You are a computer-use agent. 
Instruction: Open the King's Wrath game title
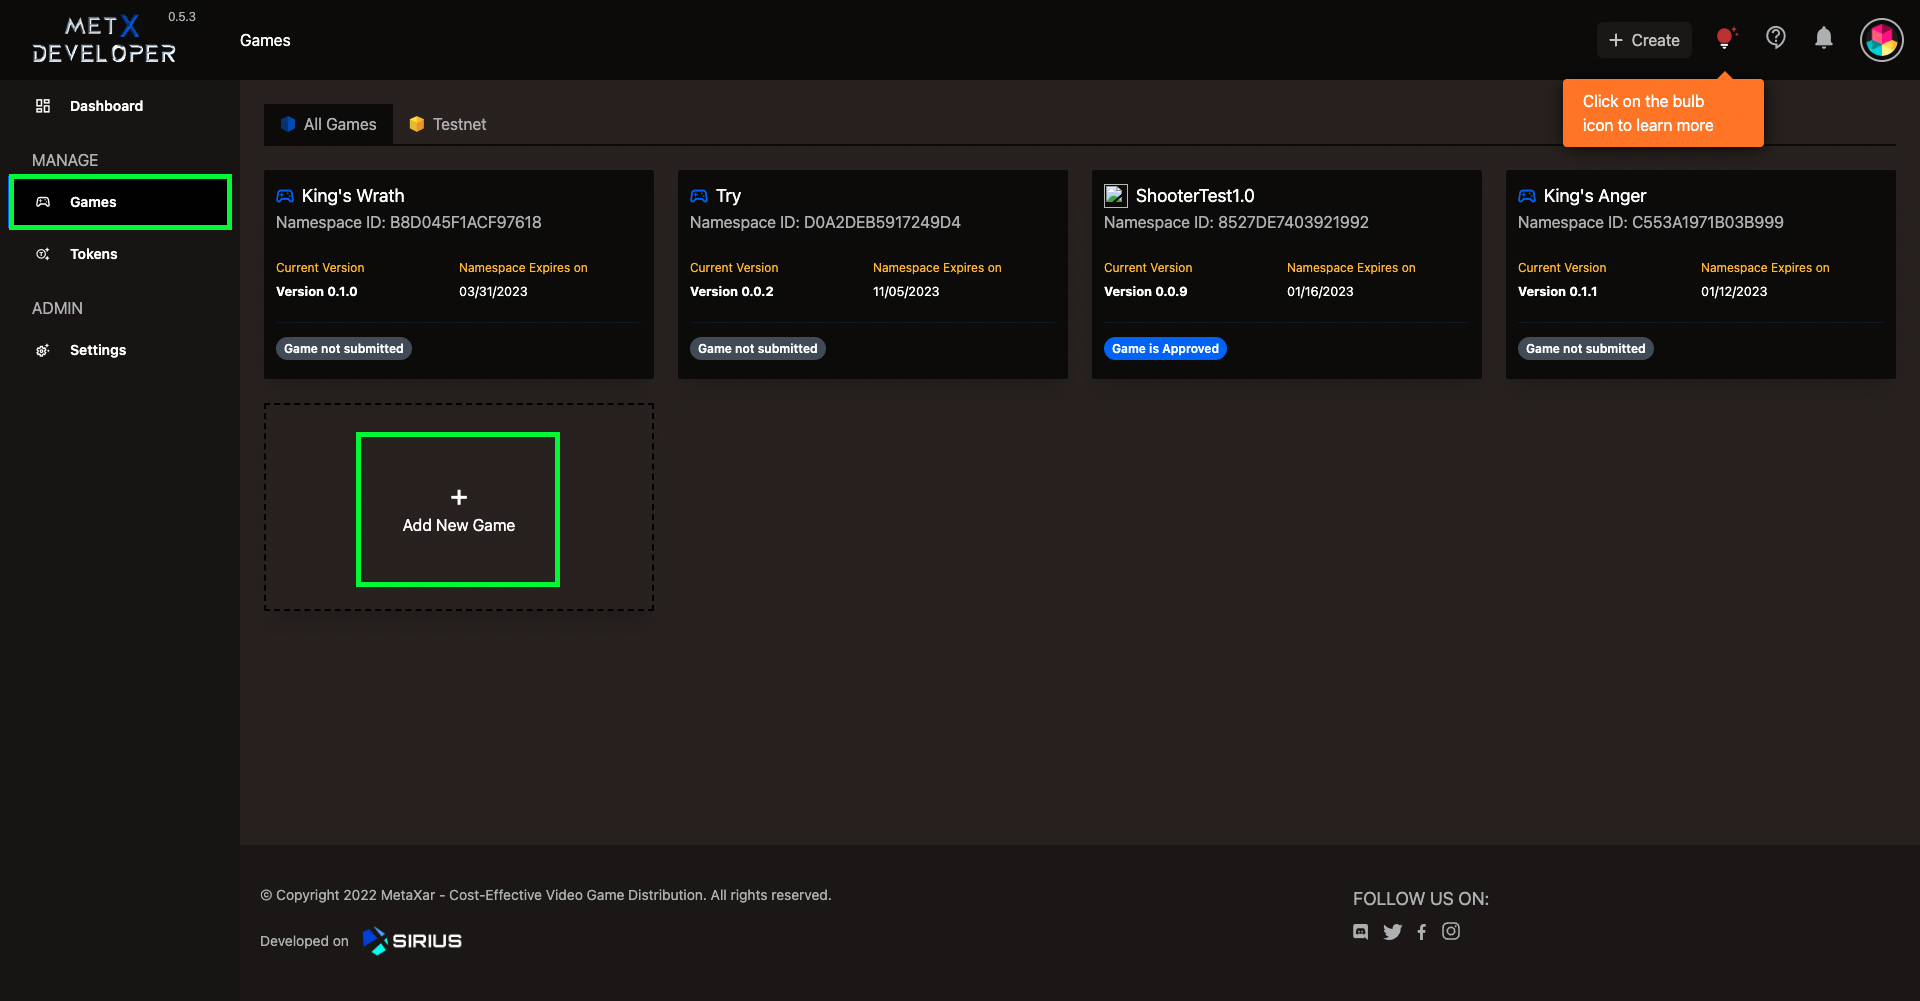(x=353, y=196)
